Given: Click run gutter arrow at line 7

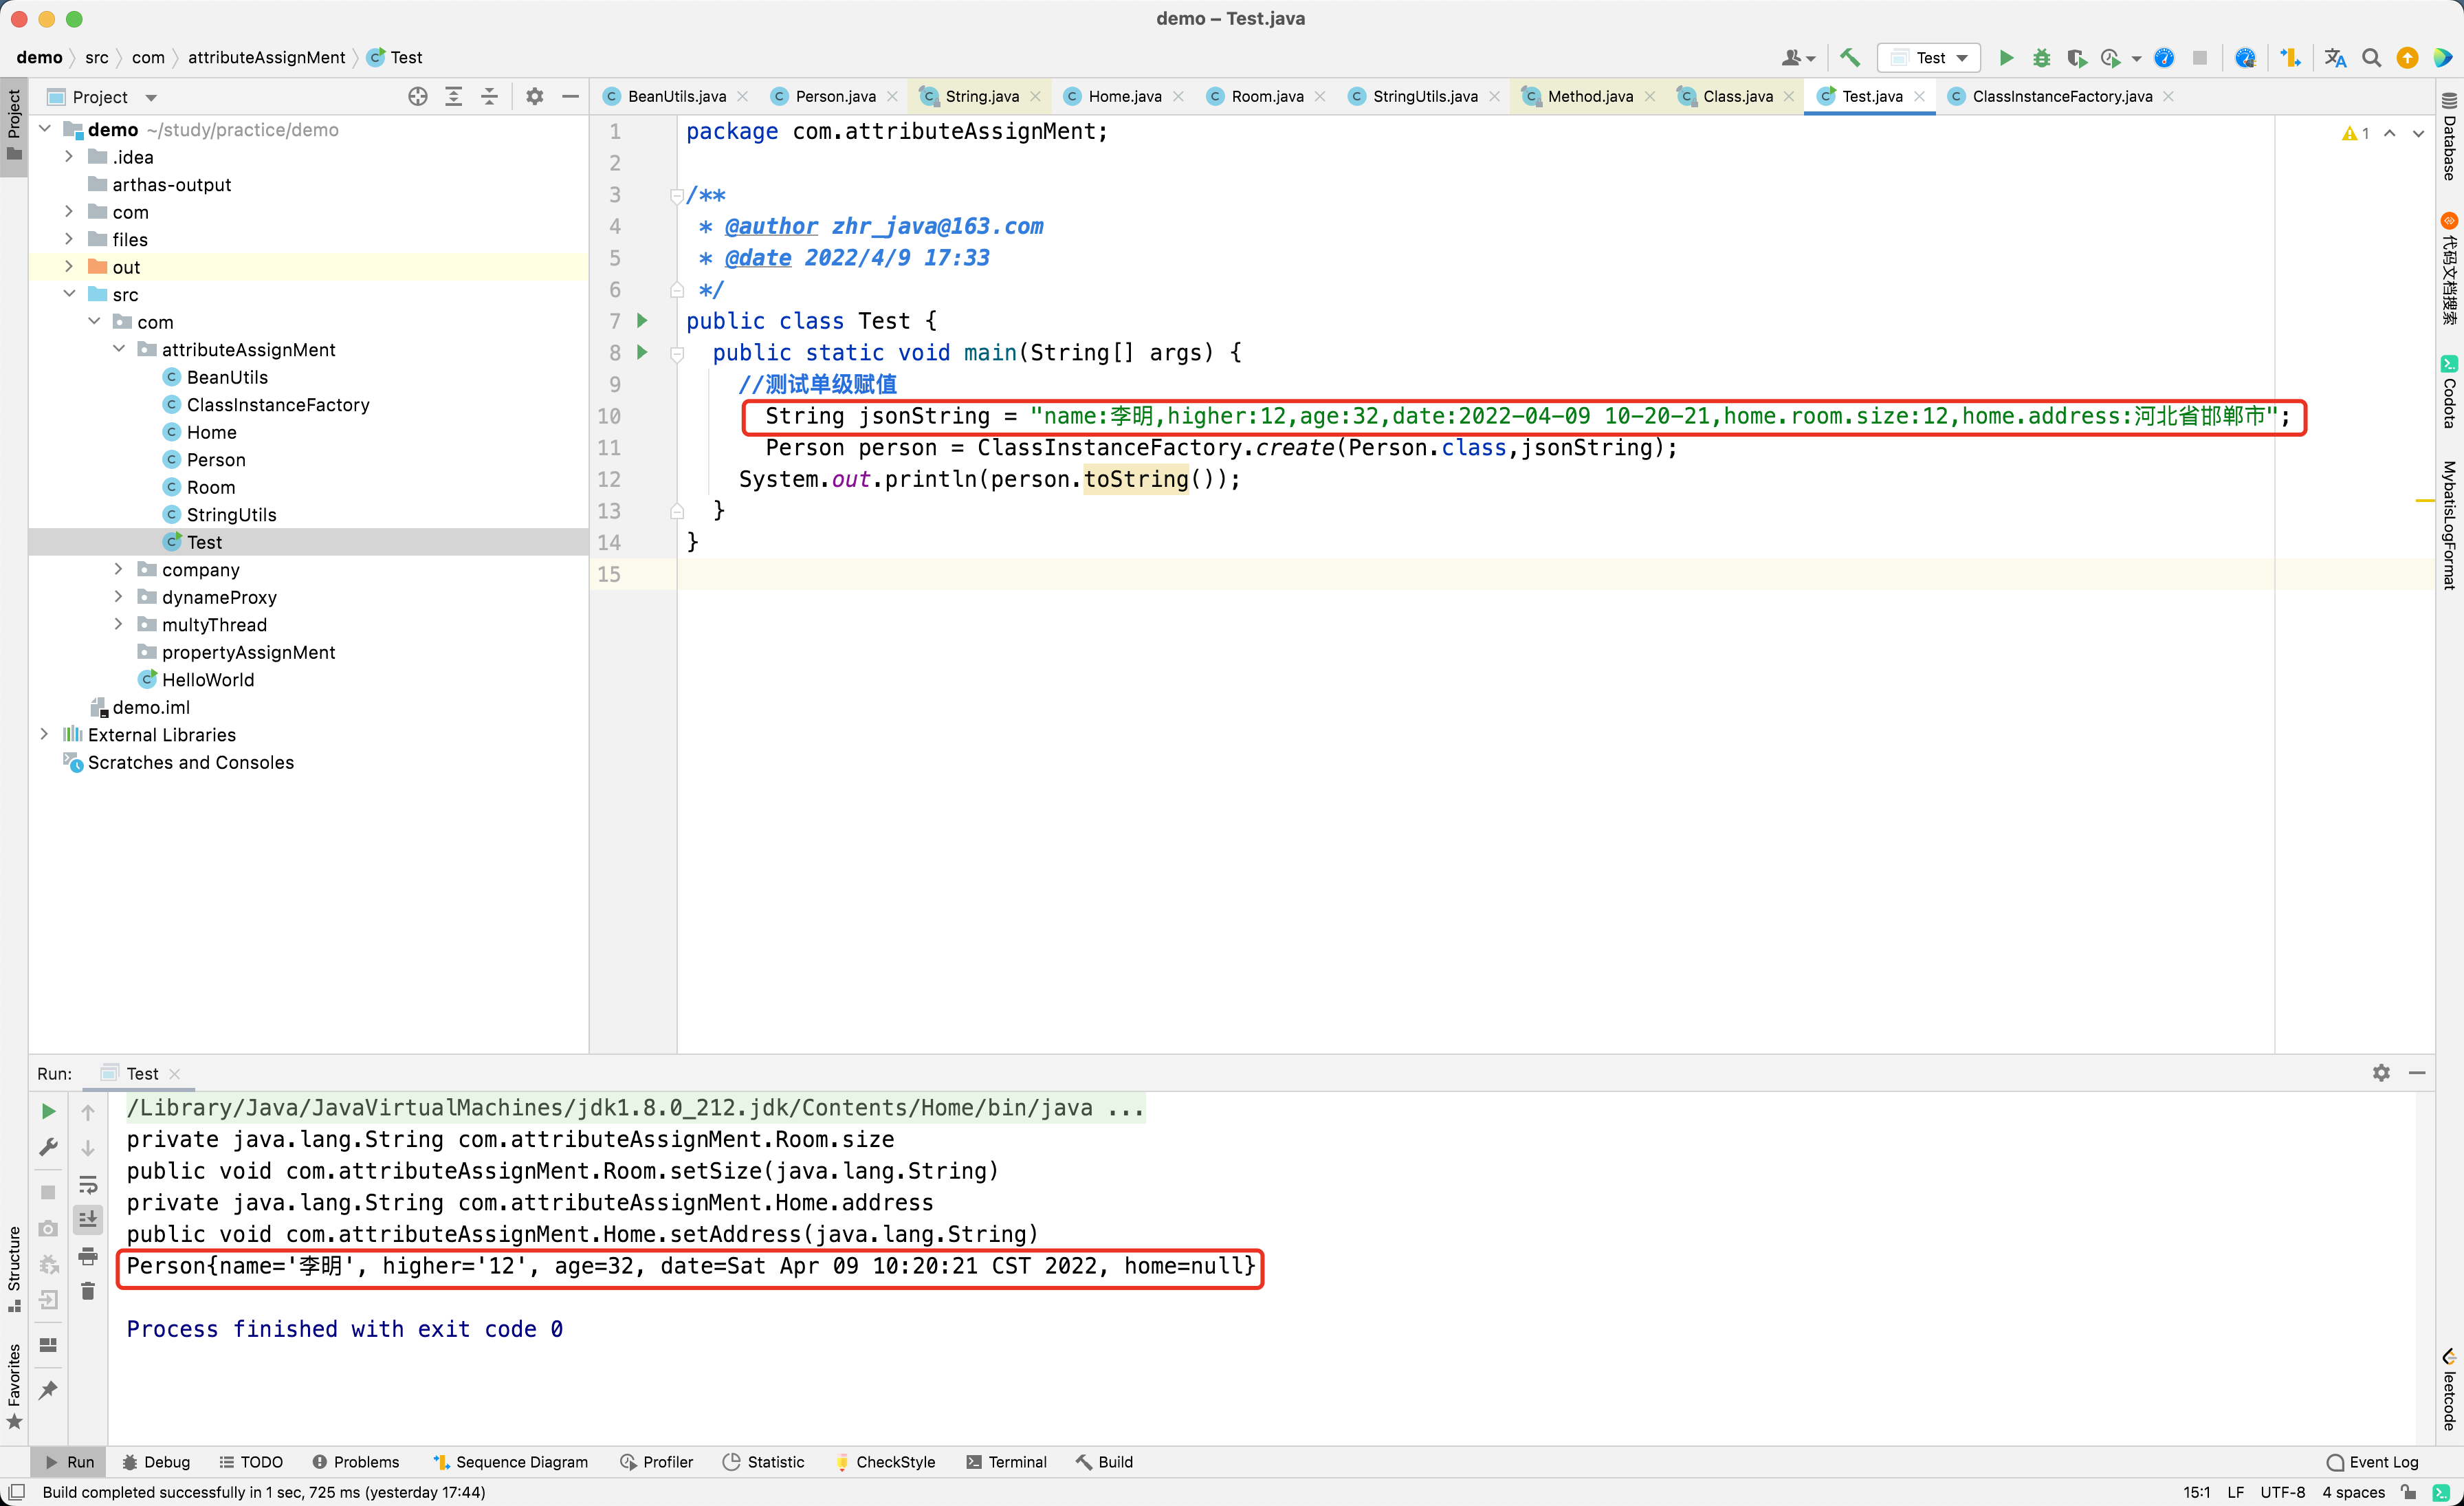Looking at the screenshot, I should [x=643, y=321].
